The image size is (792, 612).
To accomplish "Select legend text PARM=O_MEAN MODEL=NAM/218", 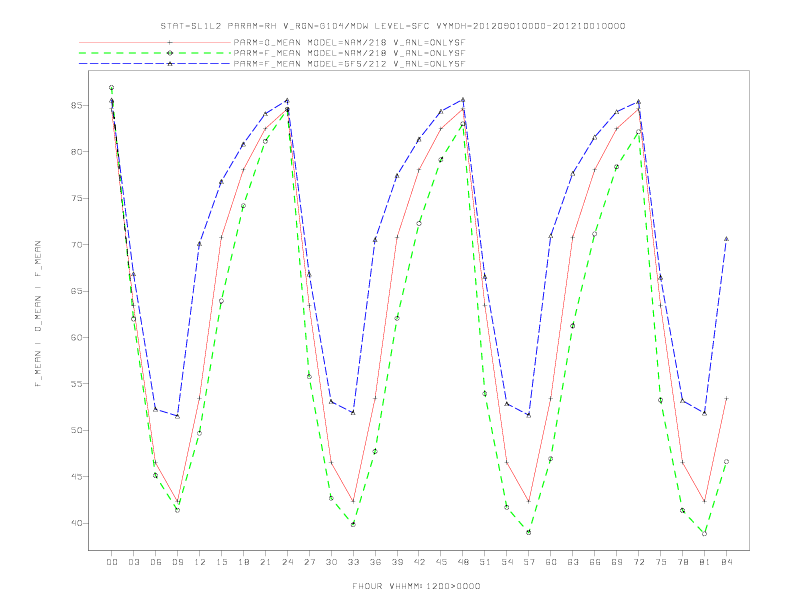I will point(310,42).
